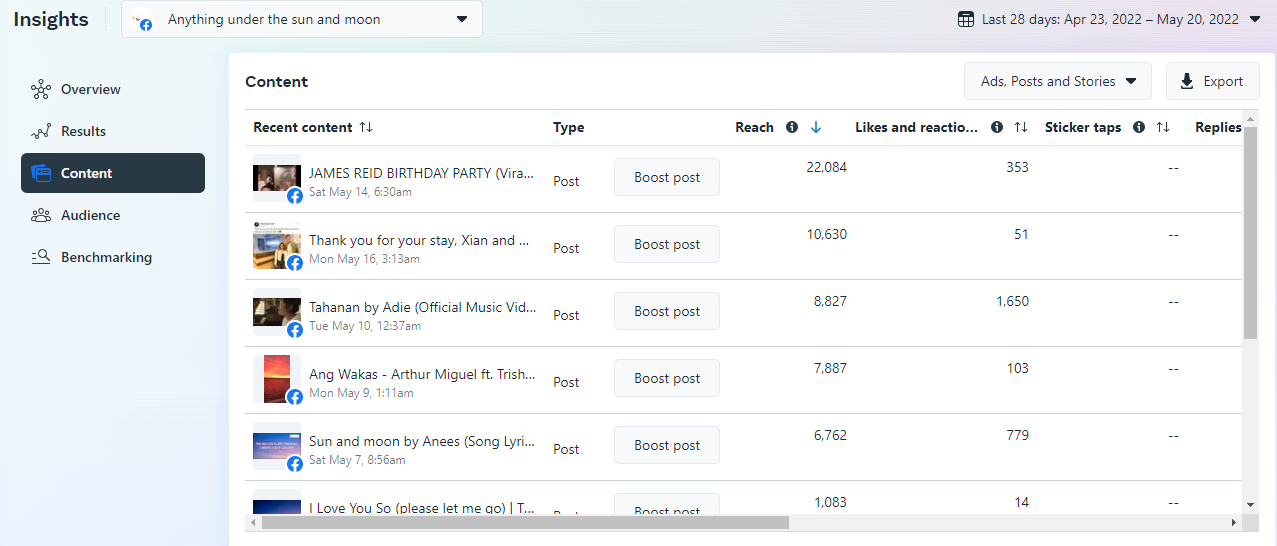Click the Likes and reactions info icon
The image size is (1277, 546).
997,127
